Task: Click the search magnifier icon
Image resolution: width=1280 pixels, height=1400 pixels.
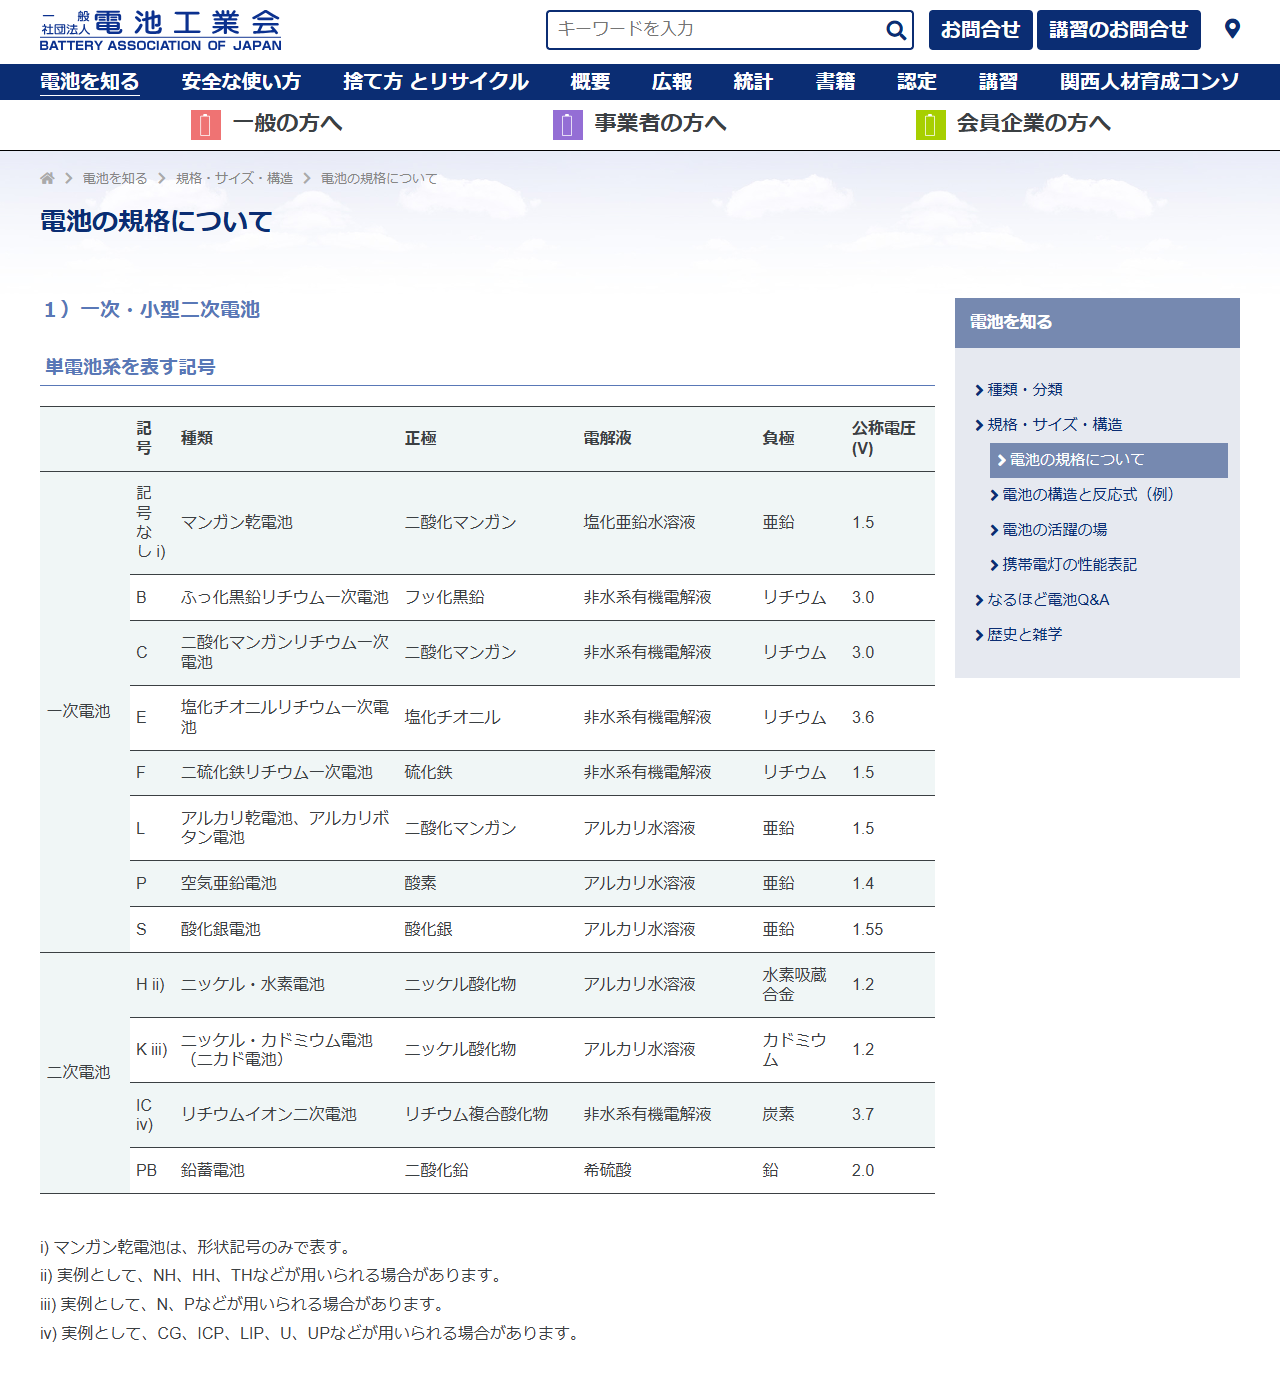Action: [x=896, y=30]
